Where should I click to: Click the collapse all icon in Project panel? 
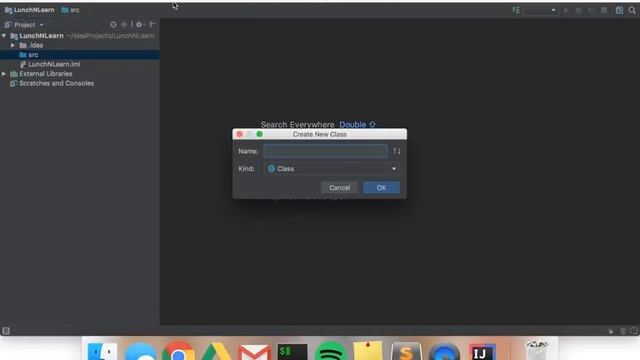[124, 24]
